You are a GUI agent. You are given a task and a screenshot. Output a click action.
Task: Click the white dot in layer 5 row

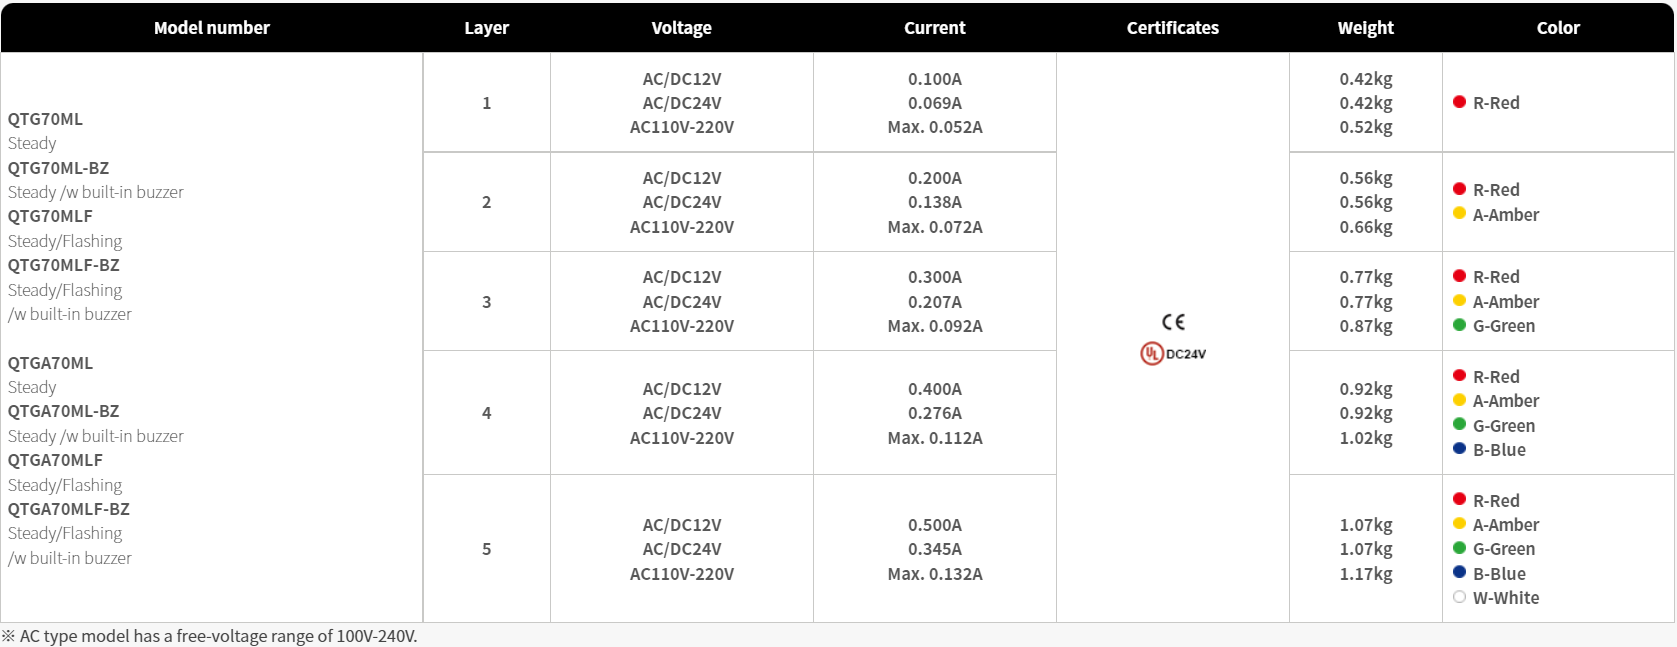coord(1459,597)
